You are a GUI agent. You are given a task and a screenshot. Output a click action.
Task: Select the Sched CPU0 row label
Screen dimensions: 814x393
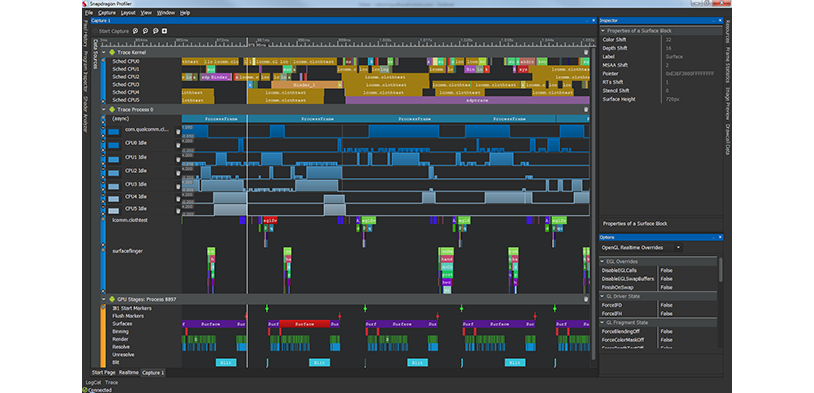(x=126, y=61)
